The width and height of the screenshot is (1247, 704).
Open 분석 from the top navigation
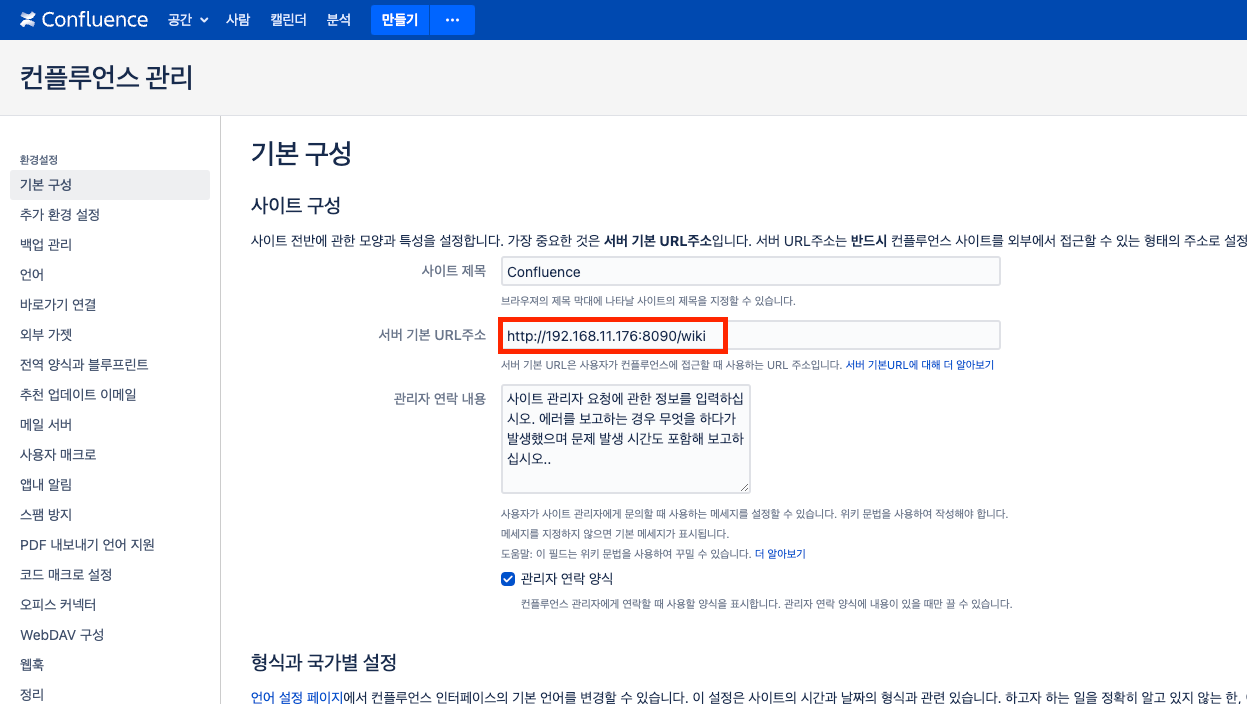coord(339,20)
